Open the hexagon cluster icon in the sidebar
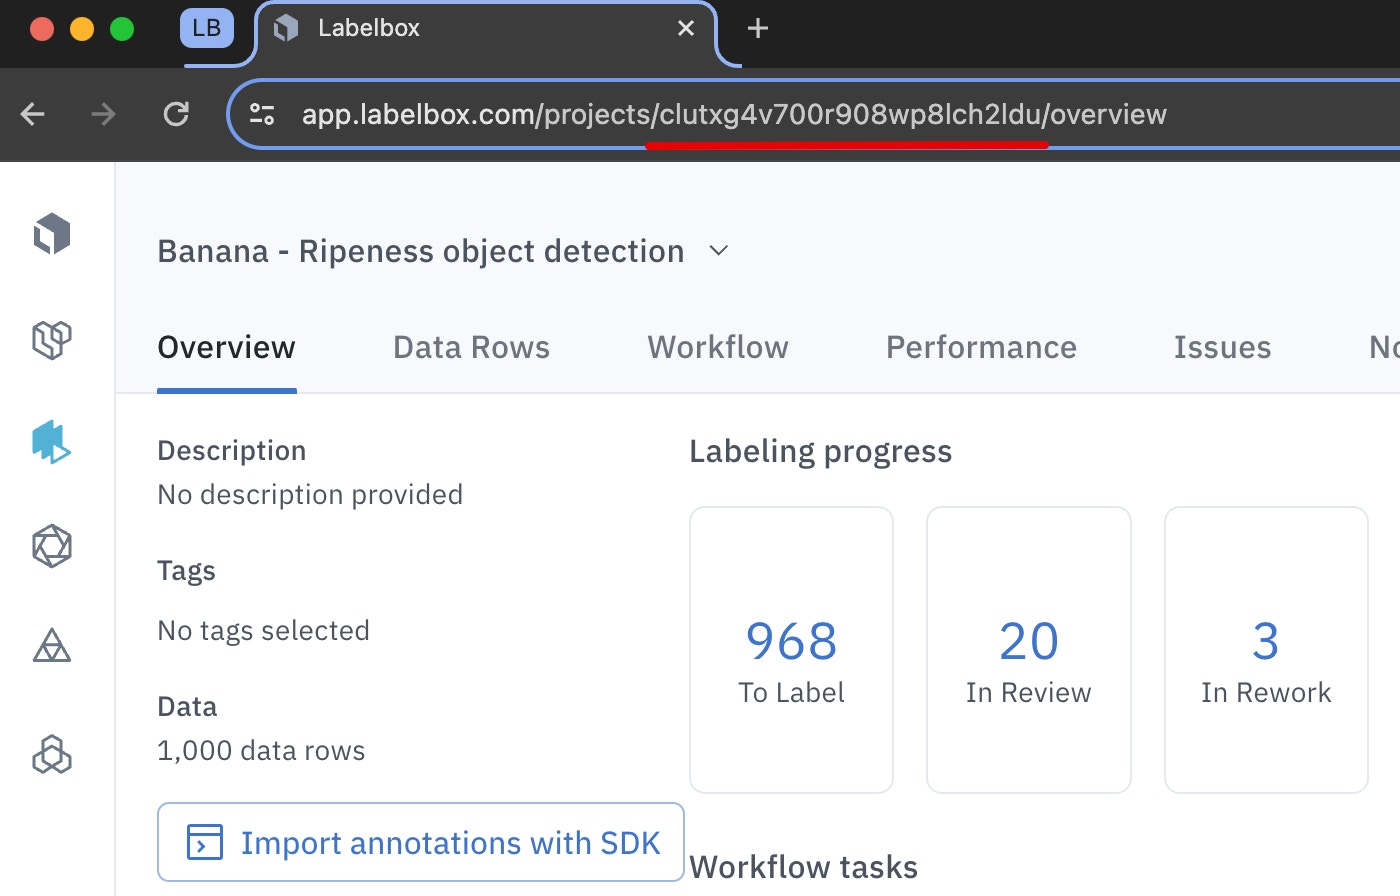The height and width of the screenshot is (896, 1400). point(52,755)
